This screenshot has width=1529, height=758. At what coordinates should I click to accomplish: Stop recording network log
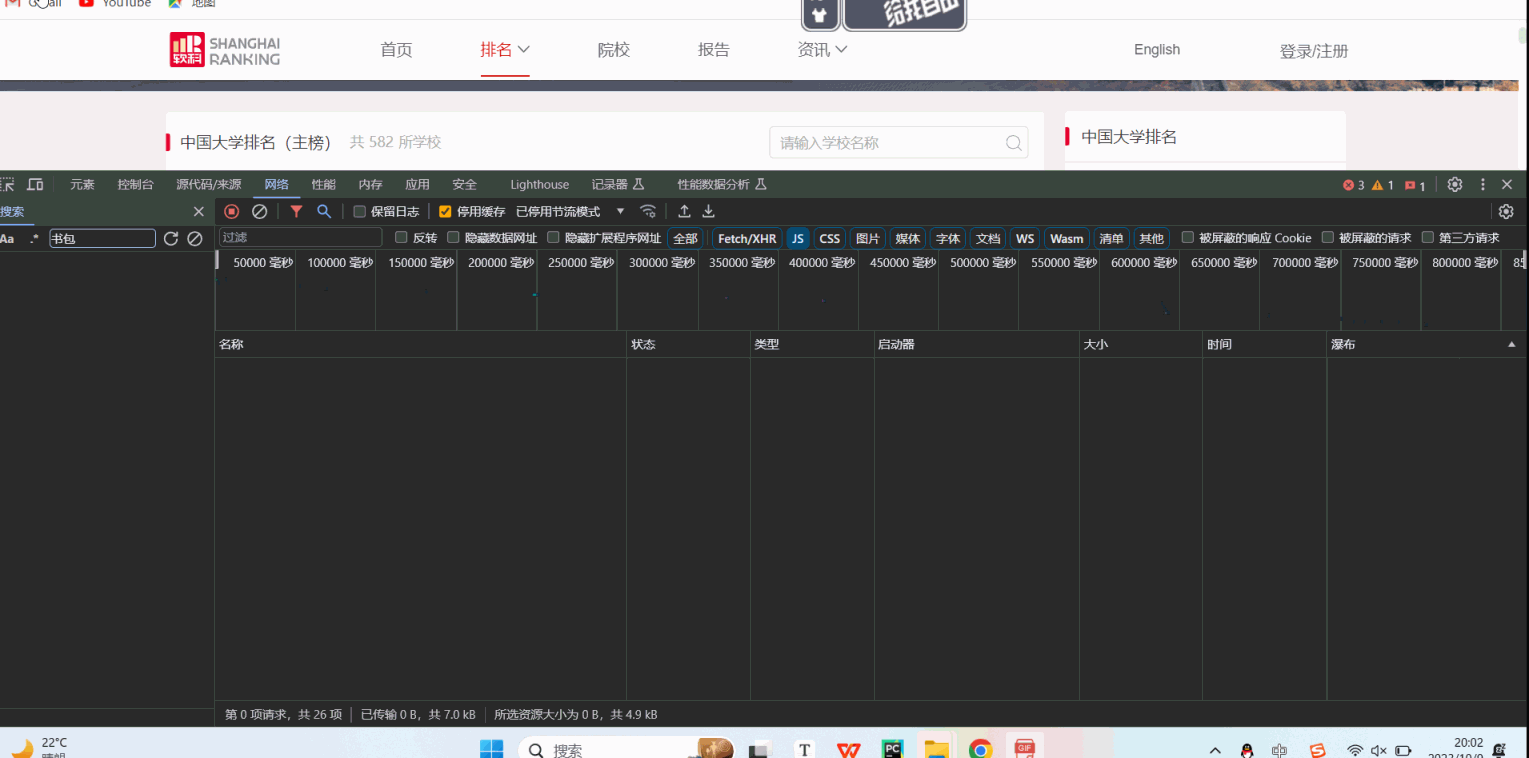pyautogui.click(x=232, y=212)
